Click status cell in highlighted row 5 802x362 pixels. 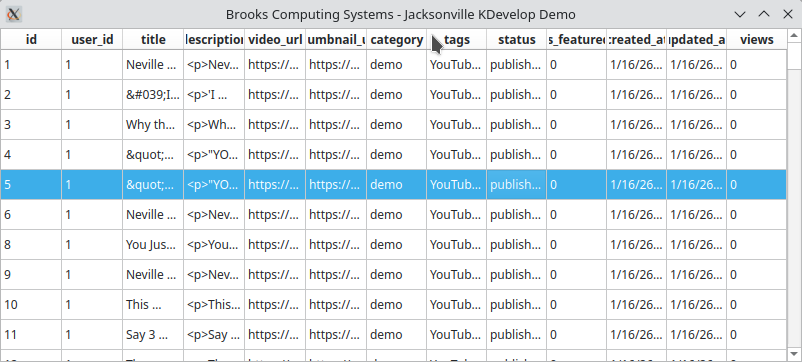(516, 185)
